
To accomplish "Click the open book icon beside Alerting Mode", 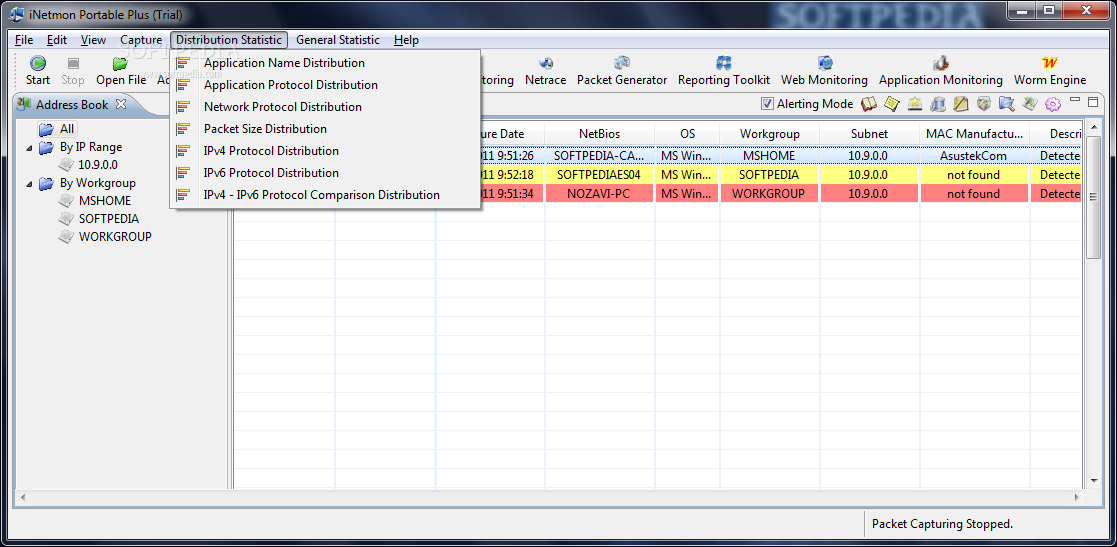I will coord(868,104).
